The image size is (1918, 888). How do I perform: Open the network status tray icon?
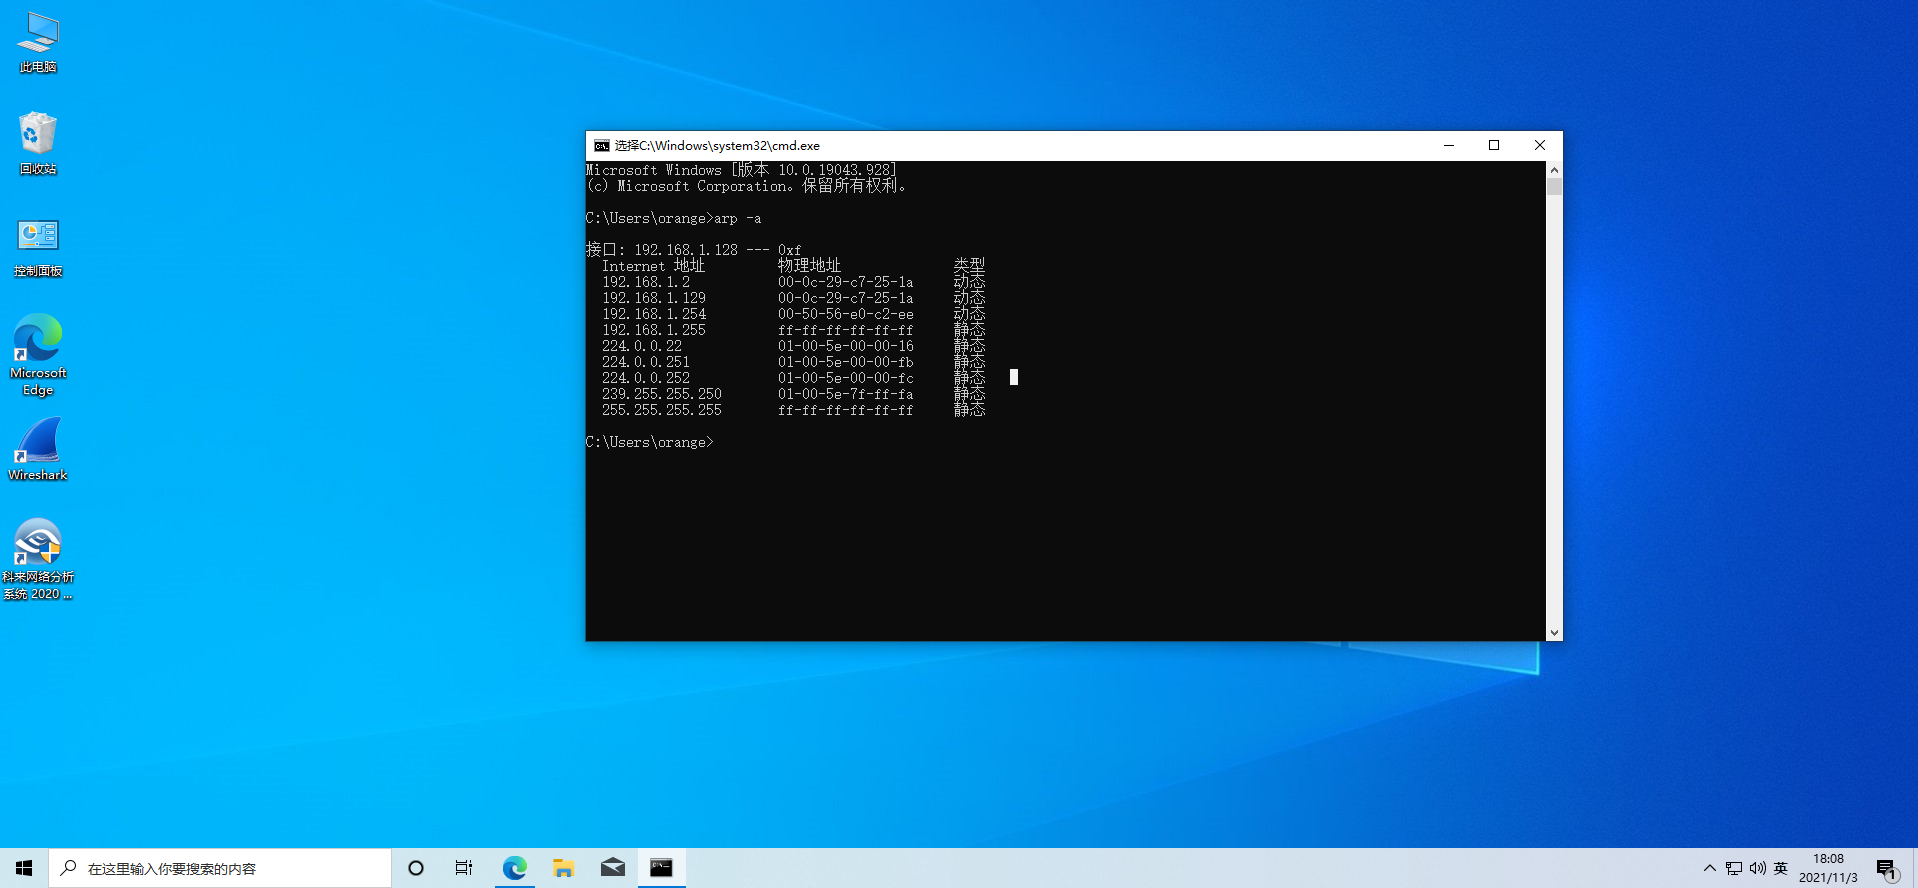pos(1734,868)
